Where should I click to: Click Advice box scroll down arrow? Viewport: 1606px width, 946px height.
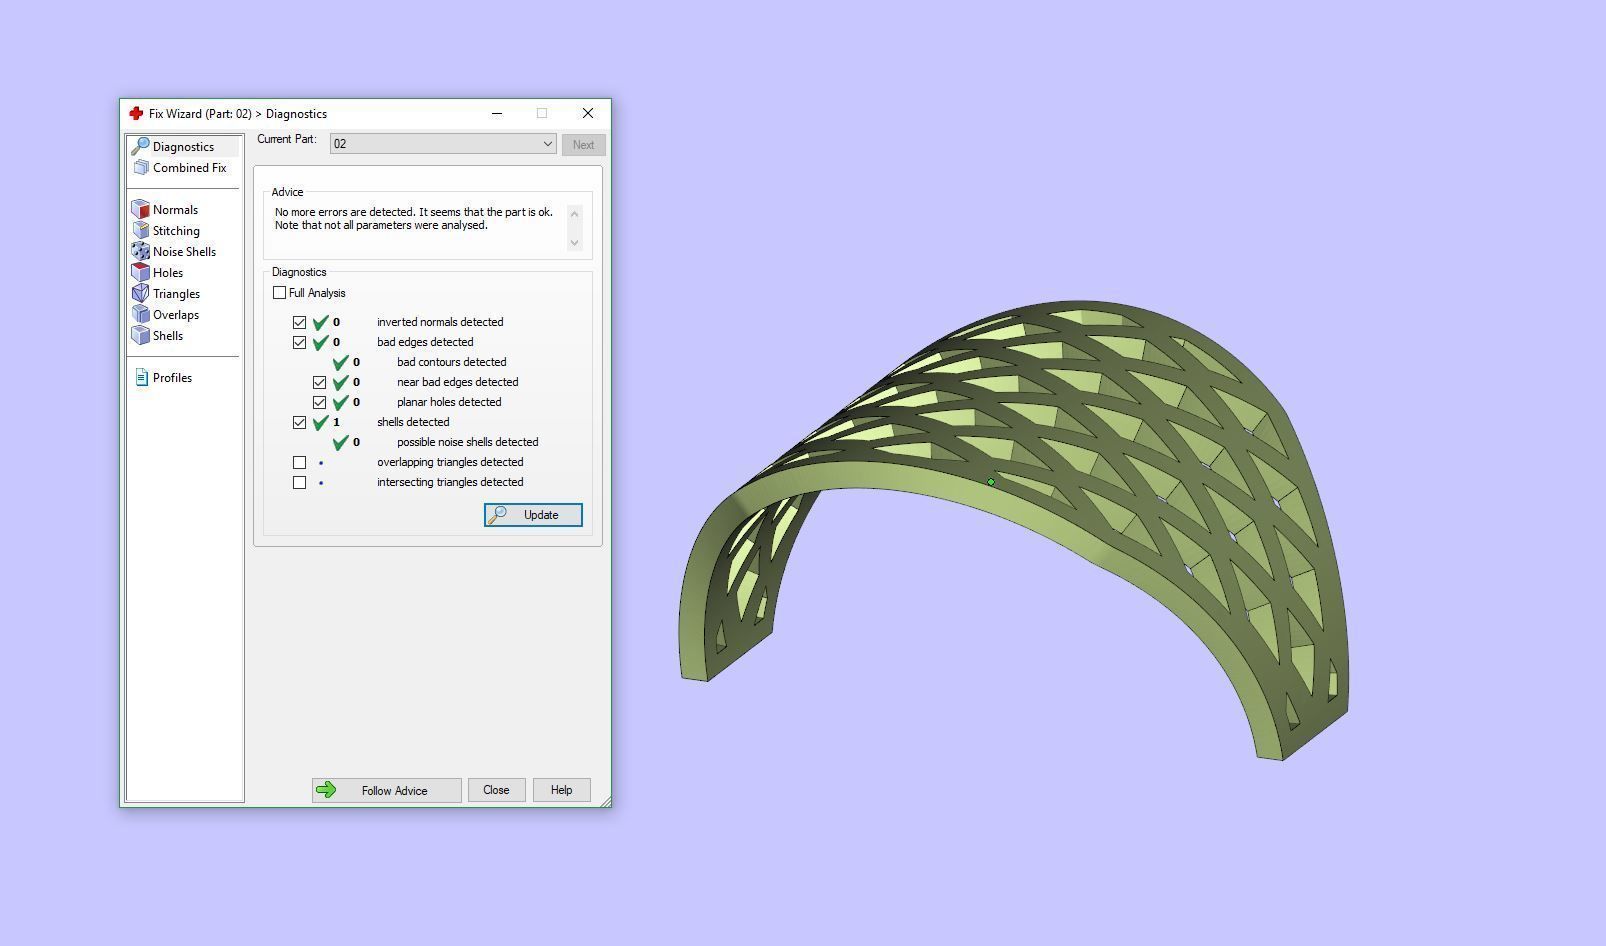pyautogui.click(x=574, y=242)
